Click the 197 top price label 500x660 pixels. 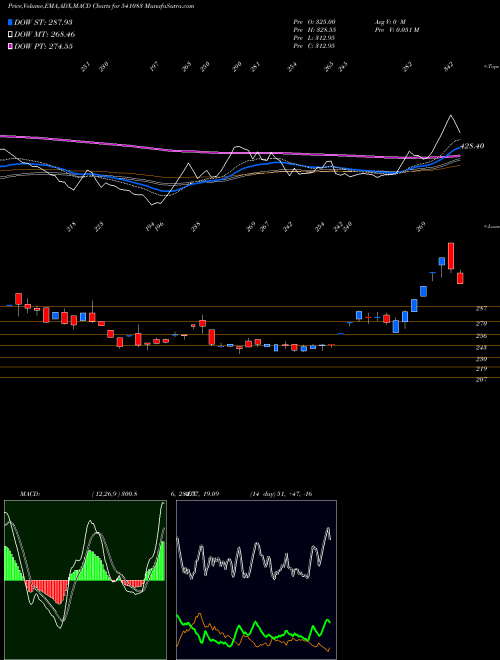click(154, 67)
